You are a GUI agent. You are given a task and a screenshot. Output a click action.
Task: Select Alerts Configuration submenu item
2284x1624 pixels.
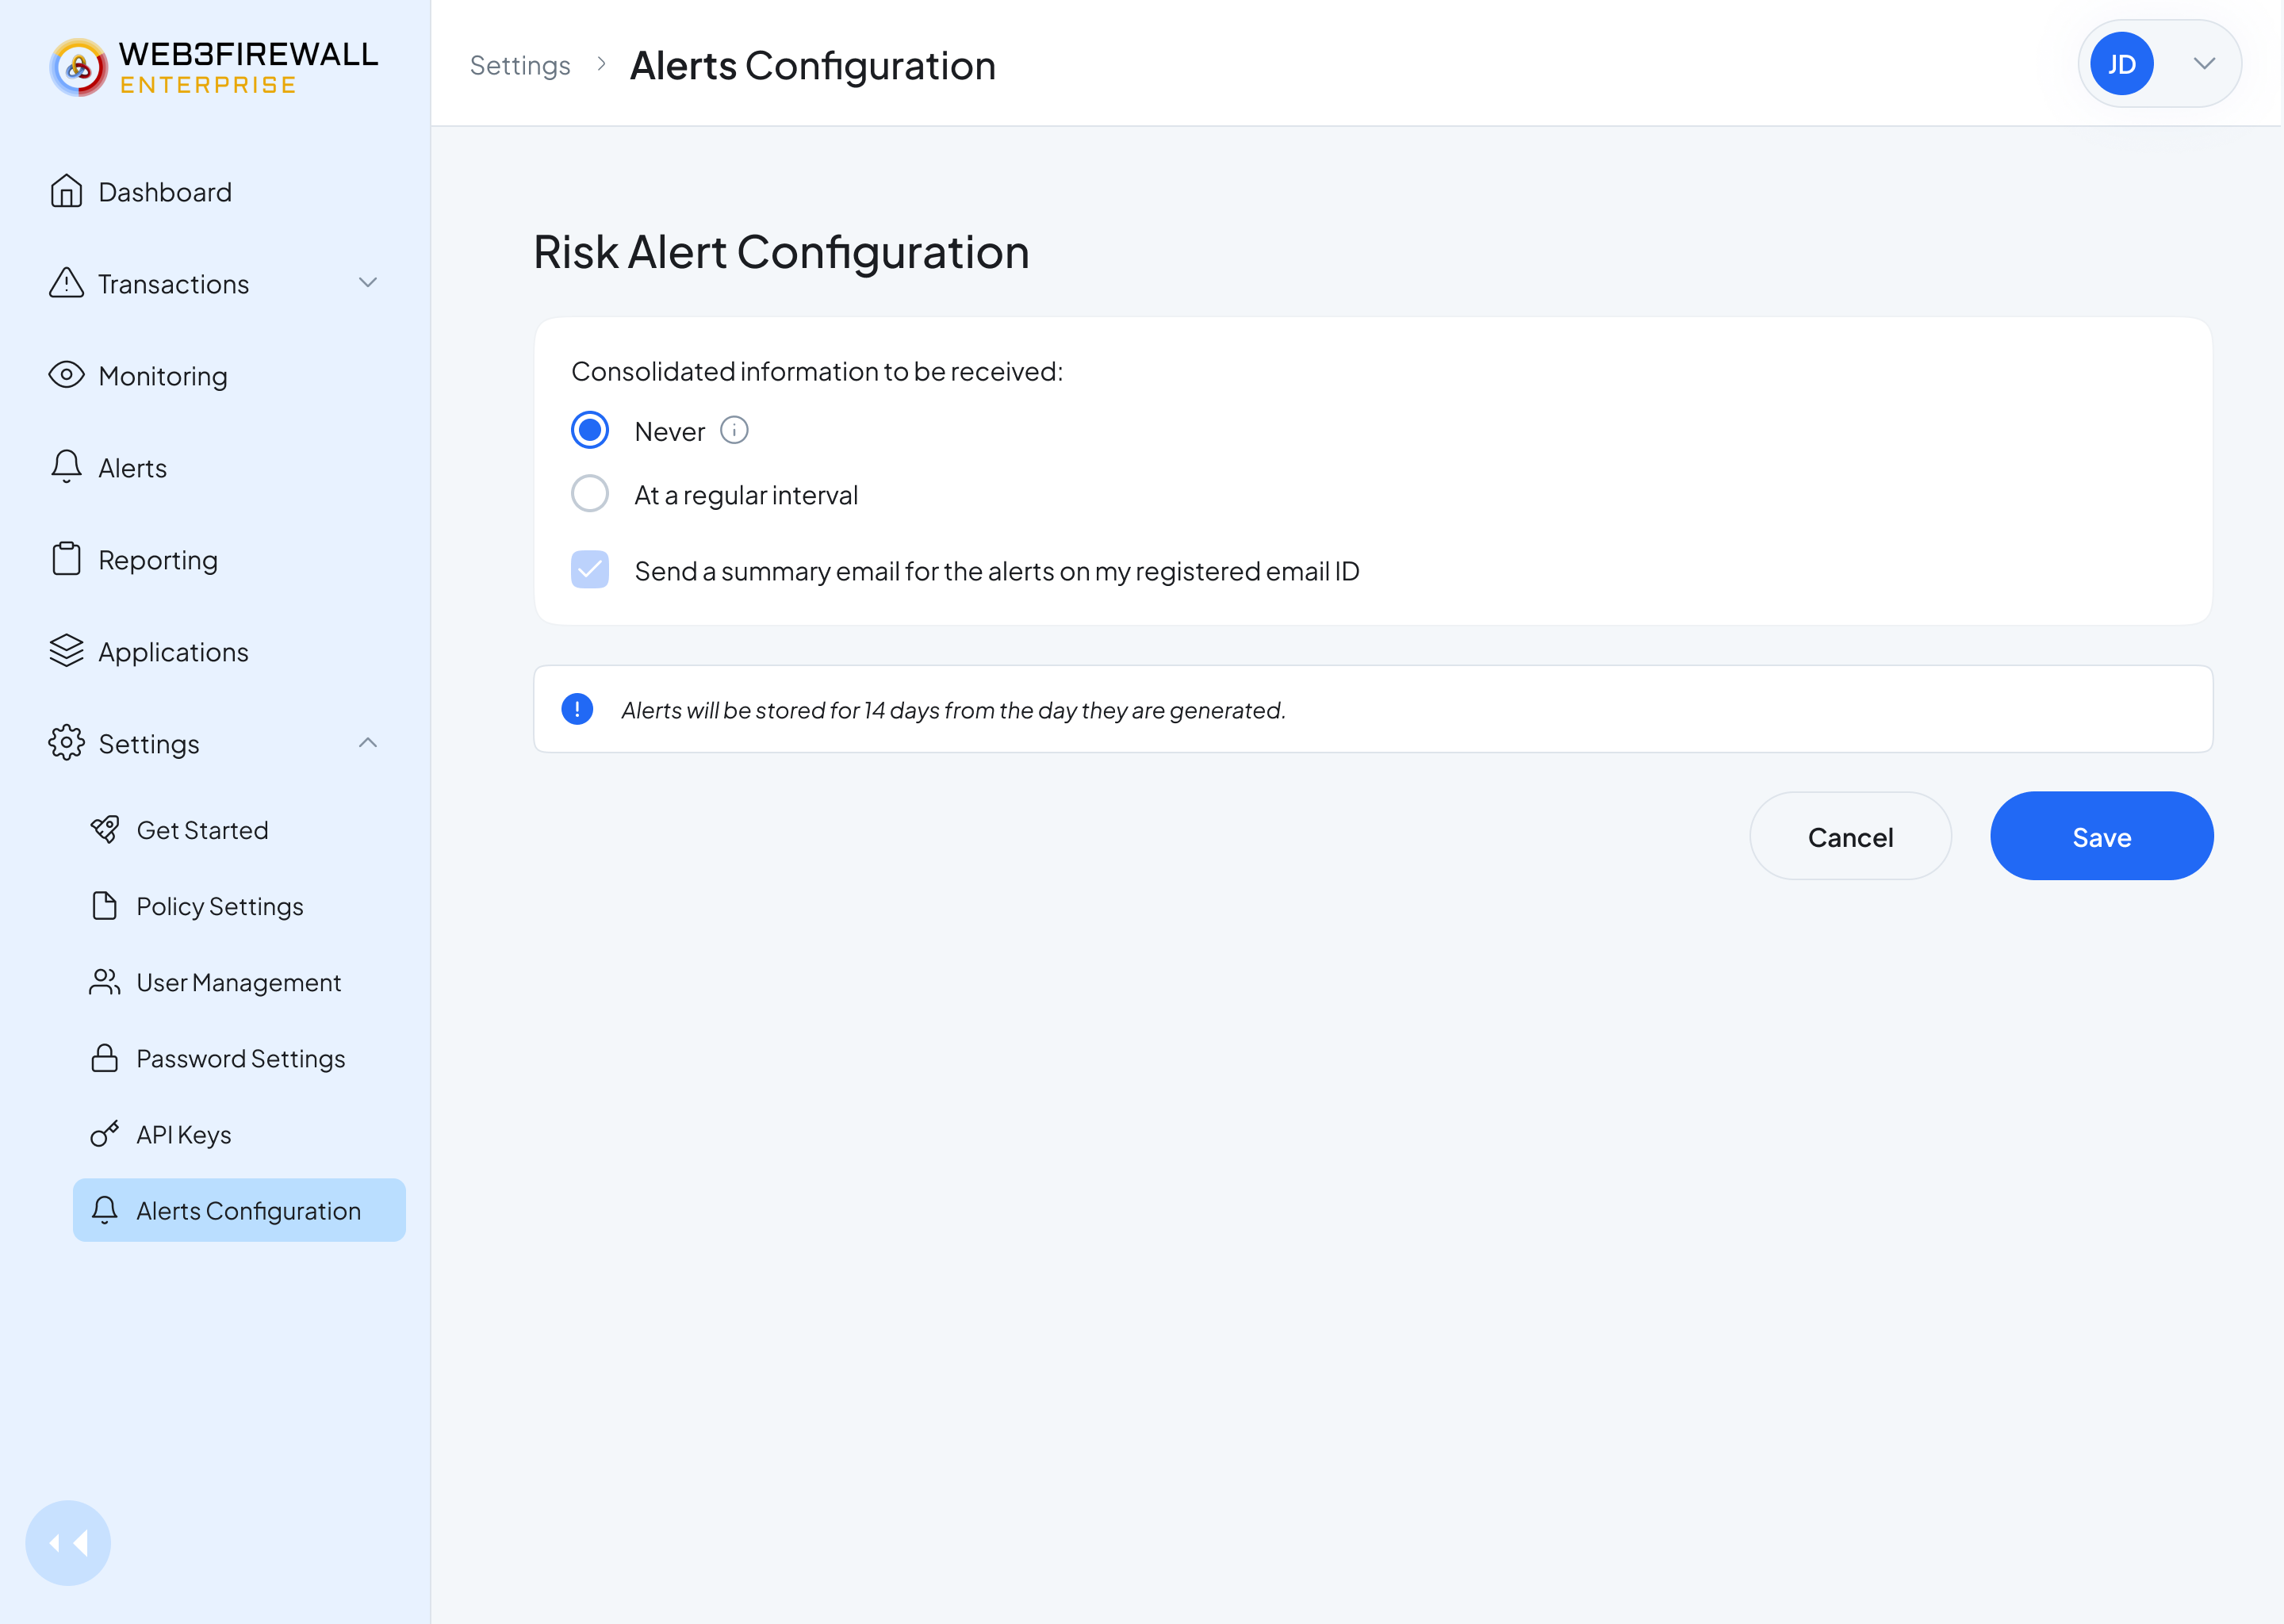tap(239, 1210)
